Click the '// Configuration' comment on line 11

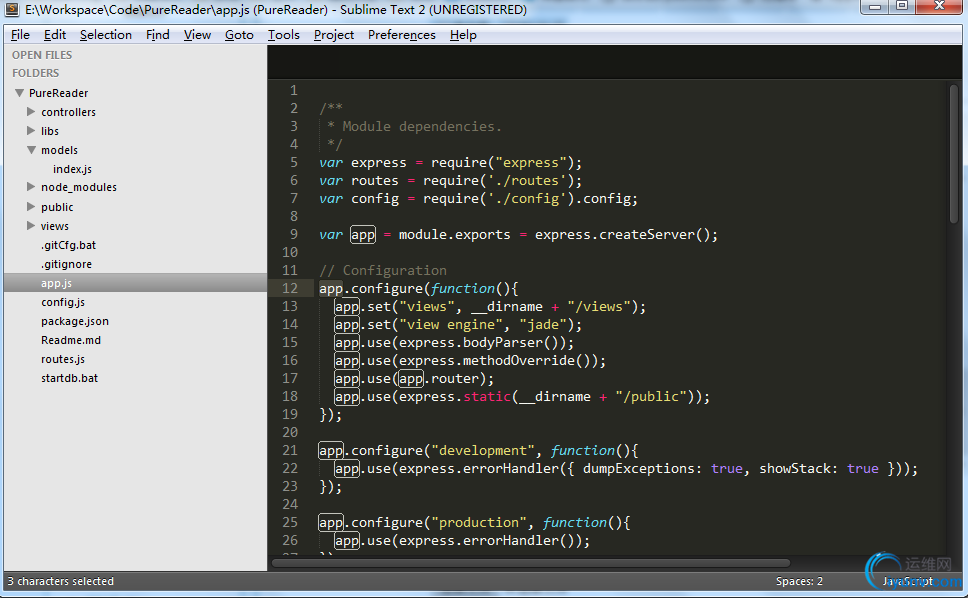point(383,270)
